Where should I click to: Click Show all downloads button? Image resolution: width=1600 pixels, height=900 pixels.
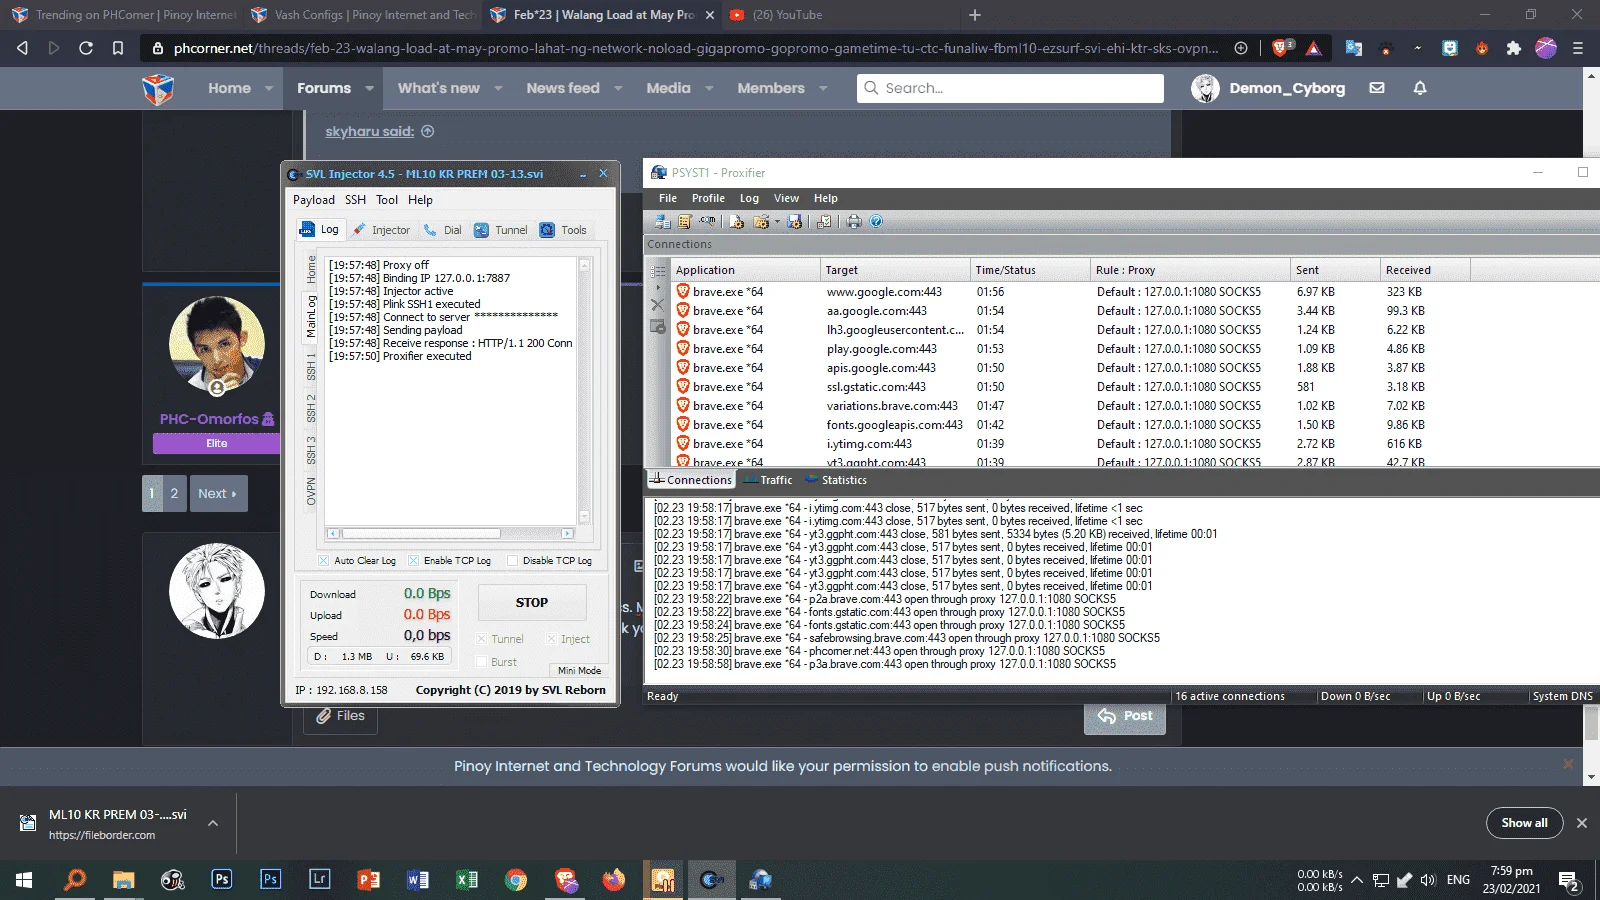[1524, 823]
